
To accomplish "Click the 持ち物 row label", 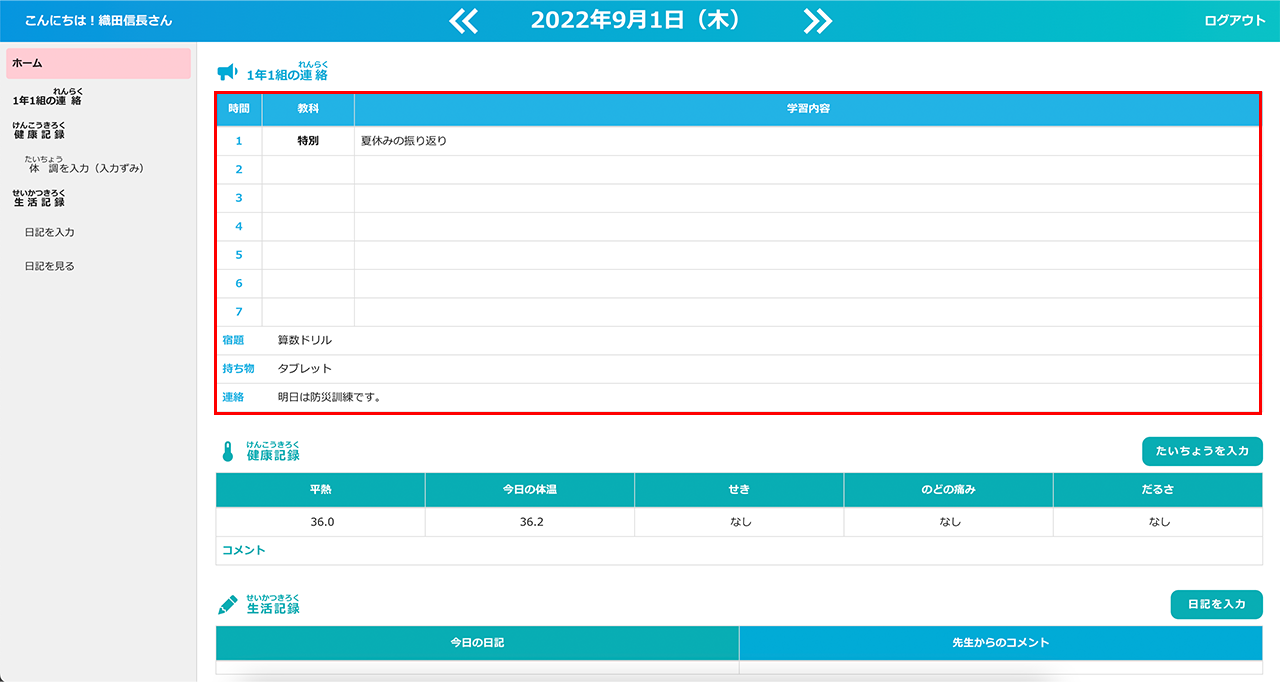I will (x=238, y=368).
